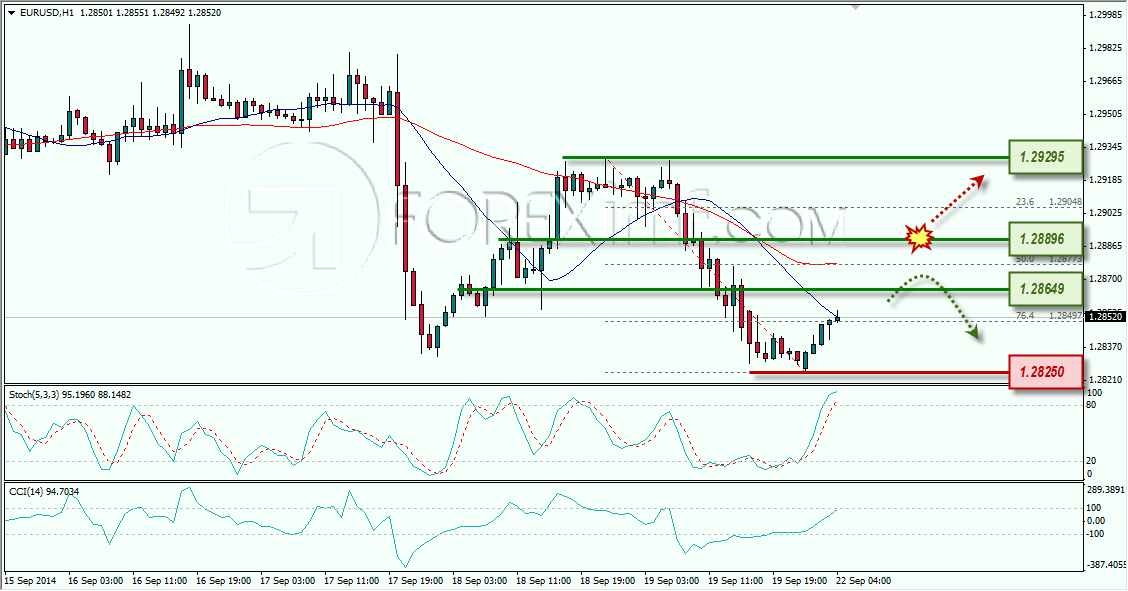Click the 289.3891 value on CCI scale
This screenshot has width=1128, height=591.
(x=1105, y=489)
